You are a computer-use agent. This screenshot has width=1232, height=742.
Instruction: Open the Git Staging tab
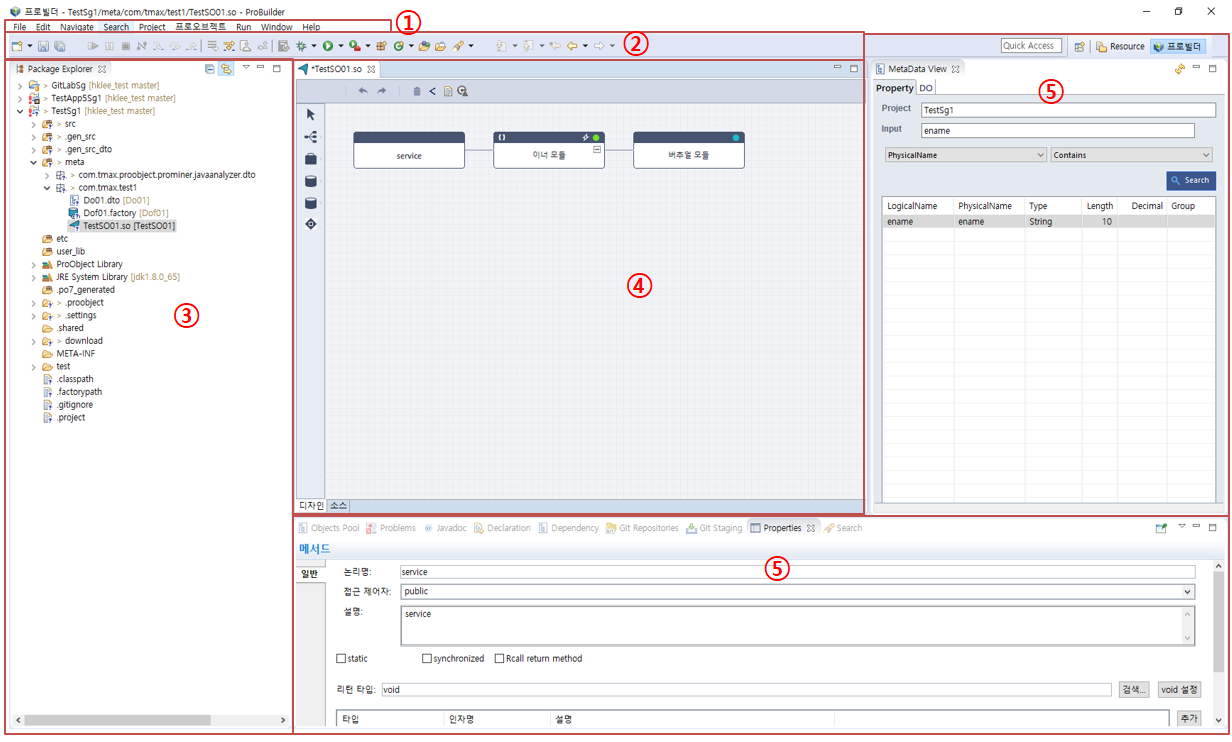tap(714, 528)
